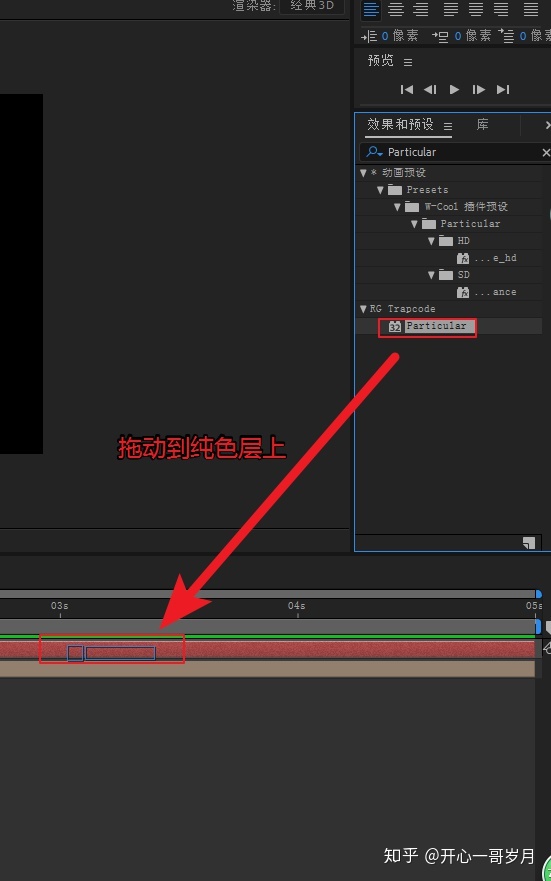Select justify last line left icon
The height and width of the screenshot is (881, 551).
click(450, 10)
